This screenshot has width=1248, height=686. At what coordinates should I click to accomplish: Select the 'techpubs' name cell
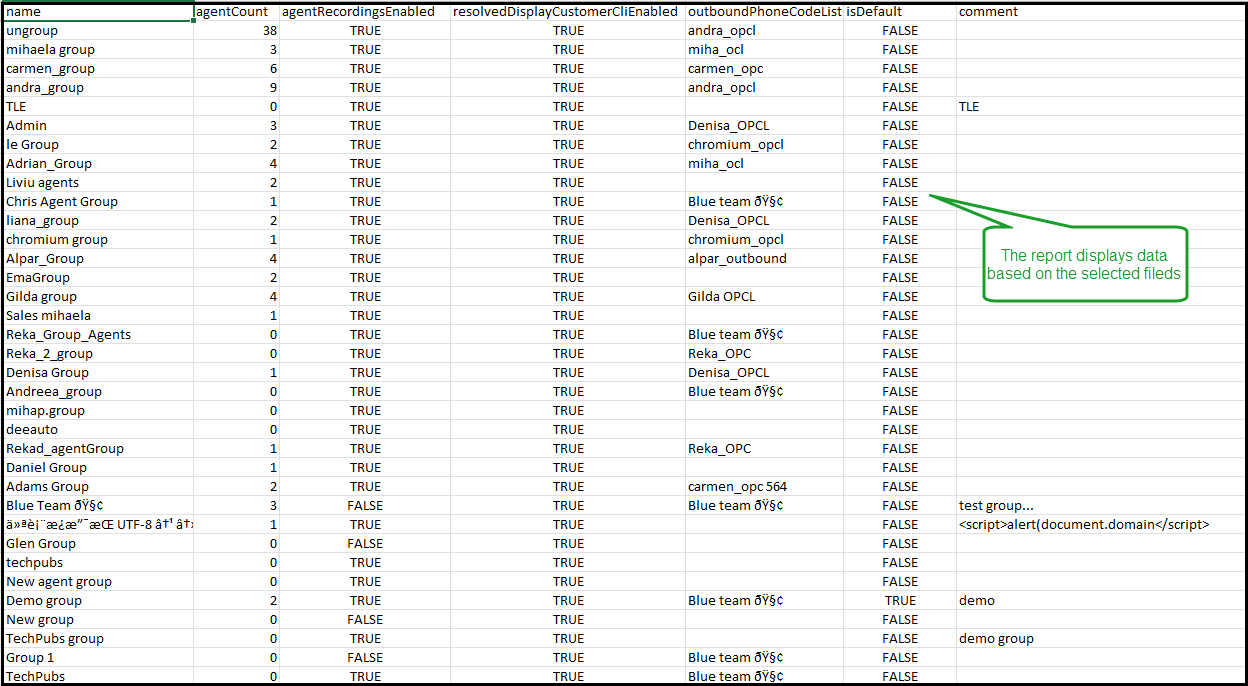pos(98,563)
